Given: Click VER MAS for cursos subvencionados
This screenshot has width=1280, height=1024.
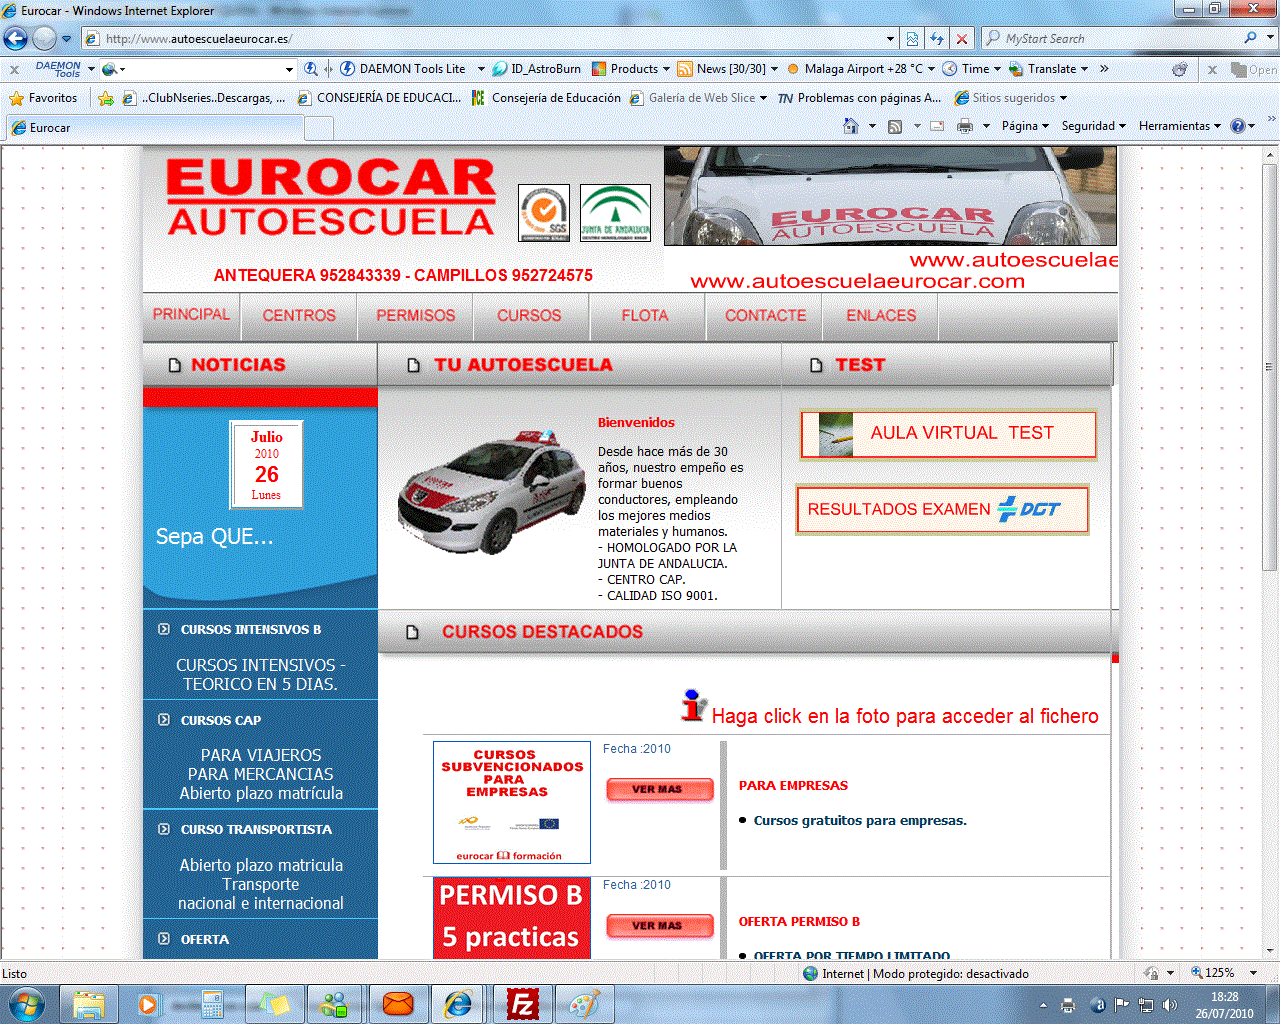Looking at the screenshot, I should pos(659,790).
